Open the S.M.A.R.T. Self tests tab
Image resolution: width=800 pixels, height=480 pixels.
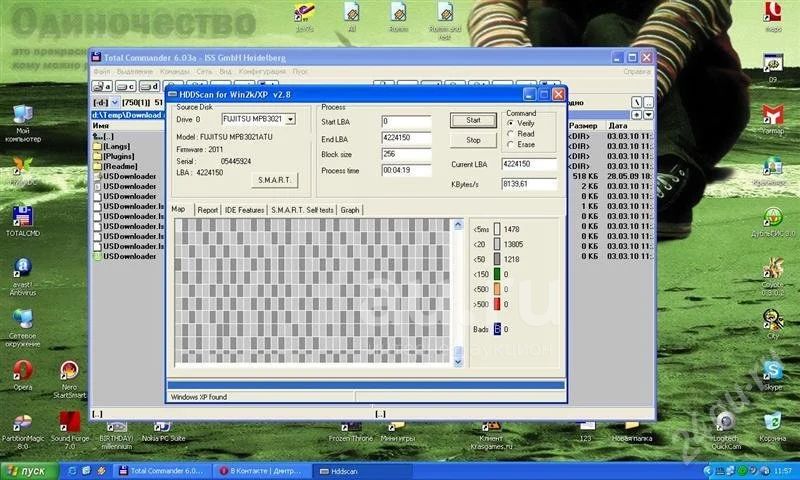(302, 210)
